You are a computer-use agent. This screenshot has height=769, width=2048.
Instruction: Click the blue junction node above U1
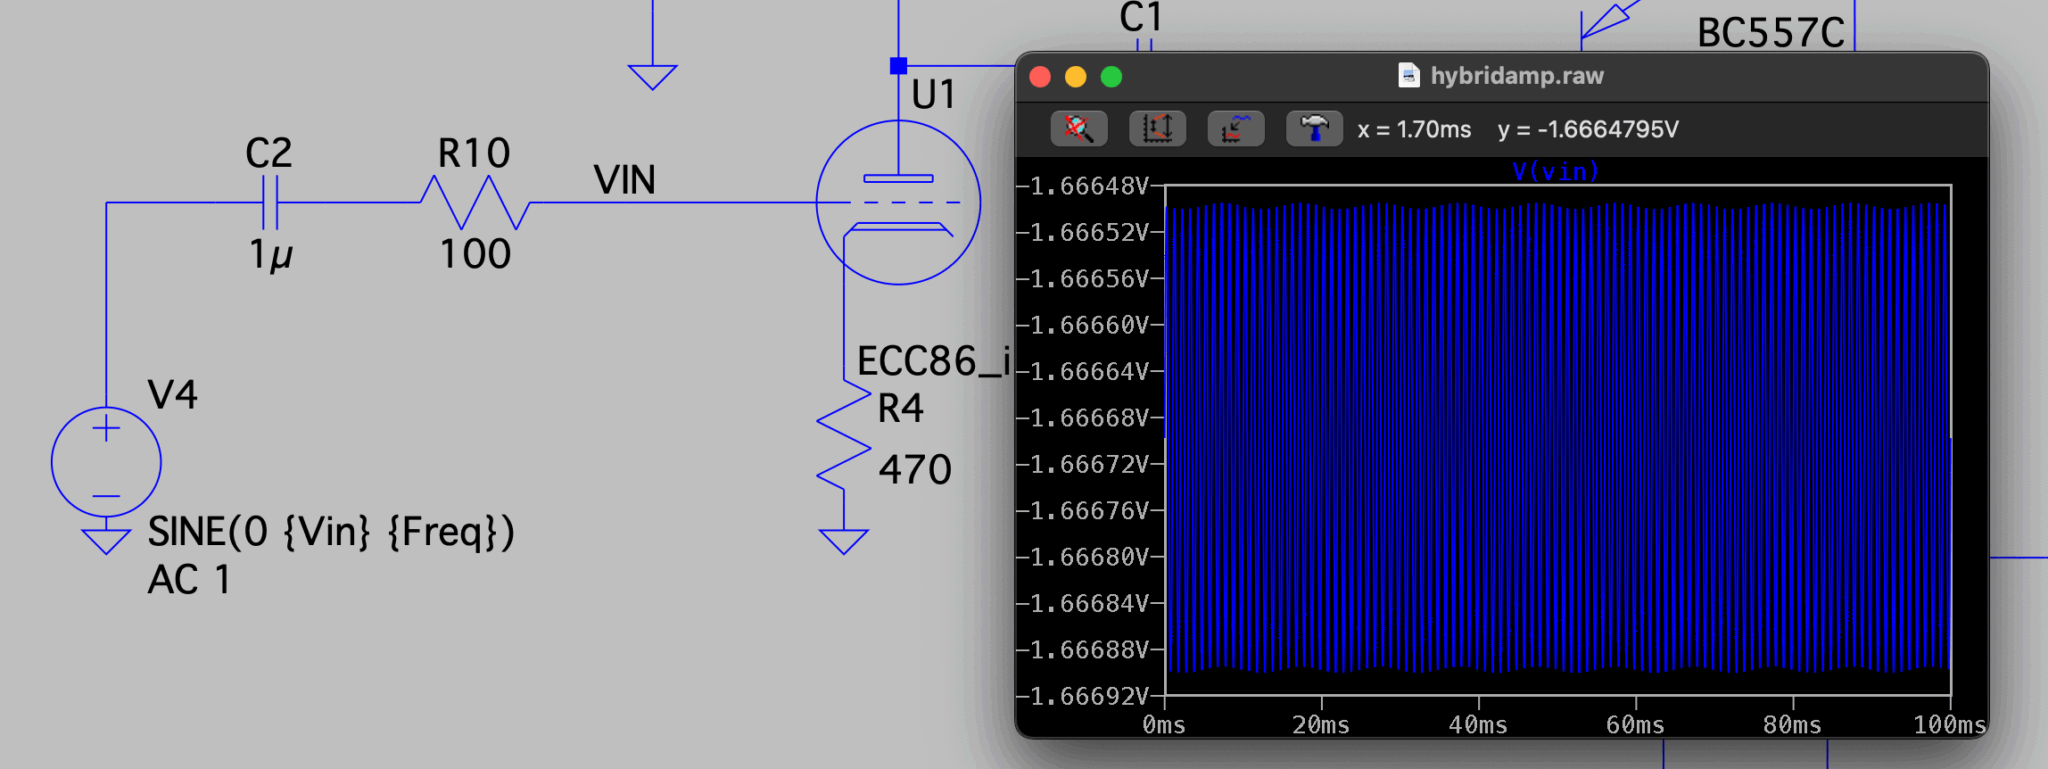point(898,66)
